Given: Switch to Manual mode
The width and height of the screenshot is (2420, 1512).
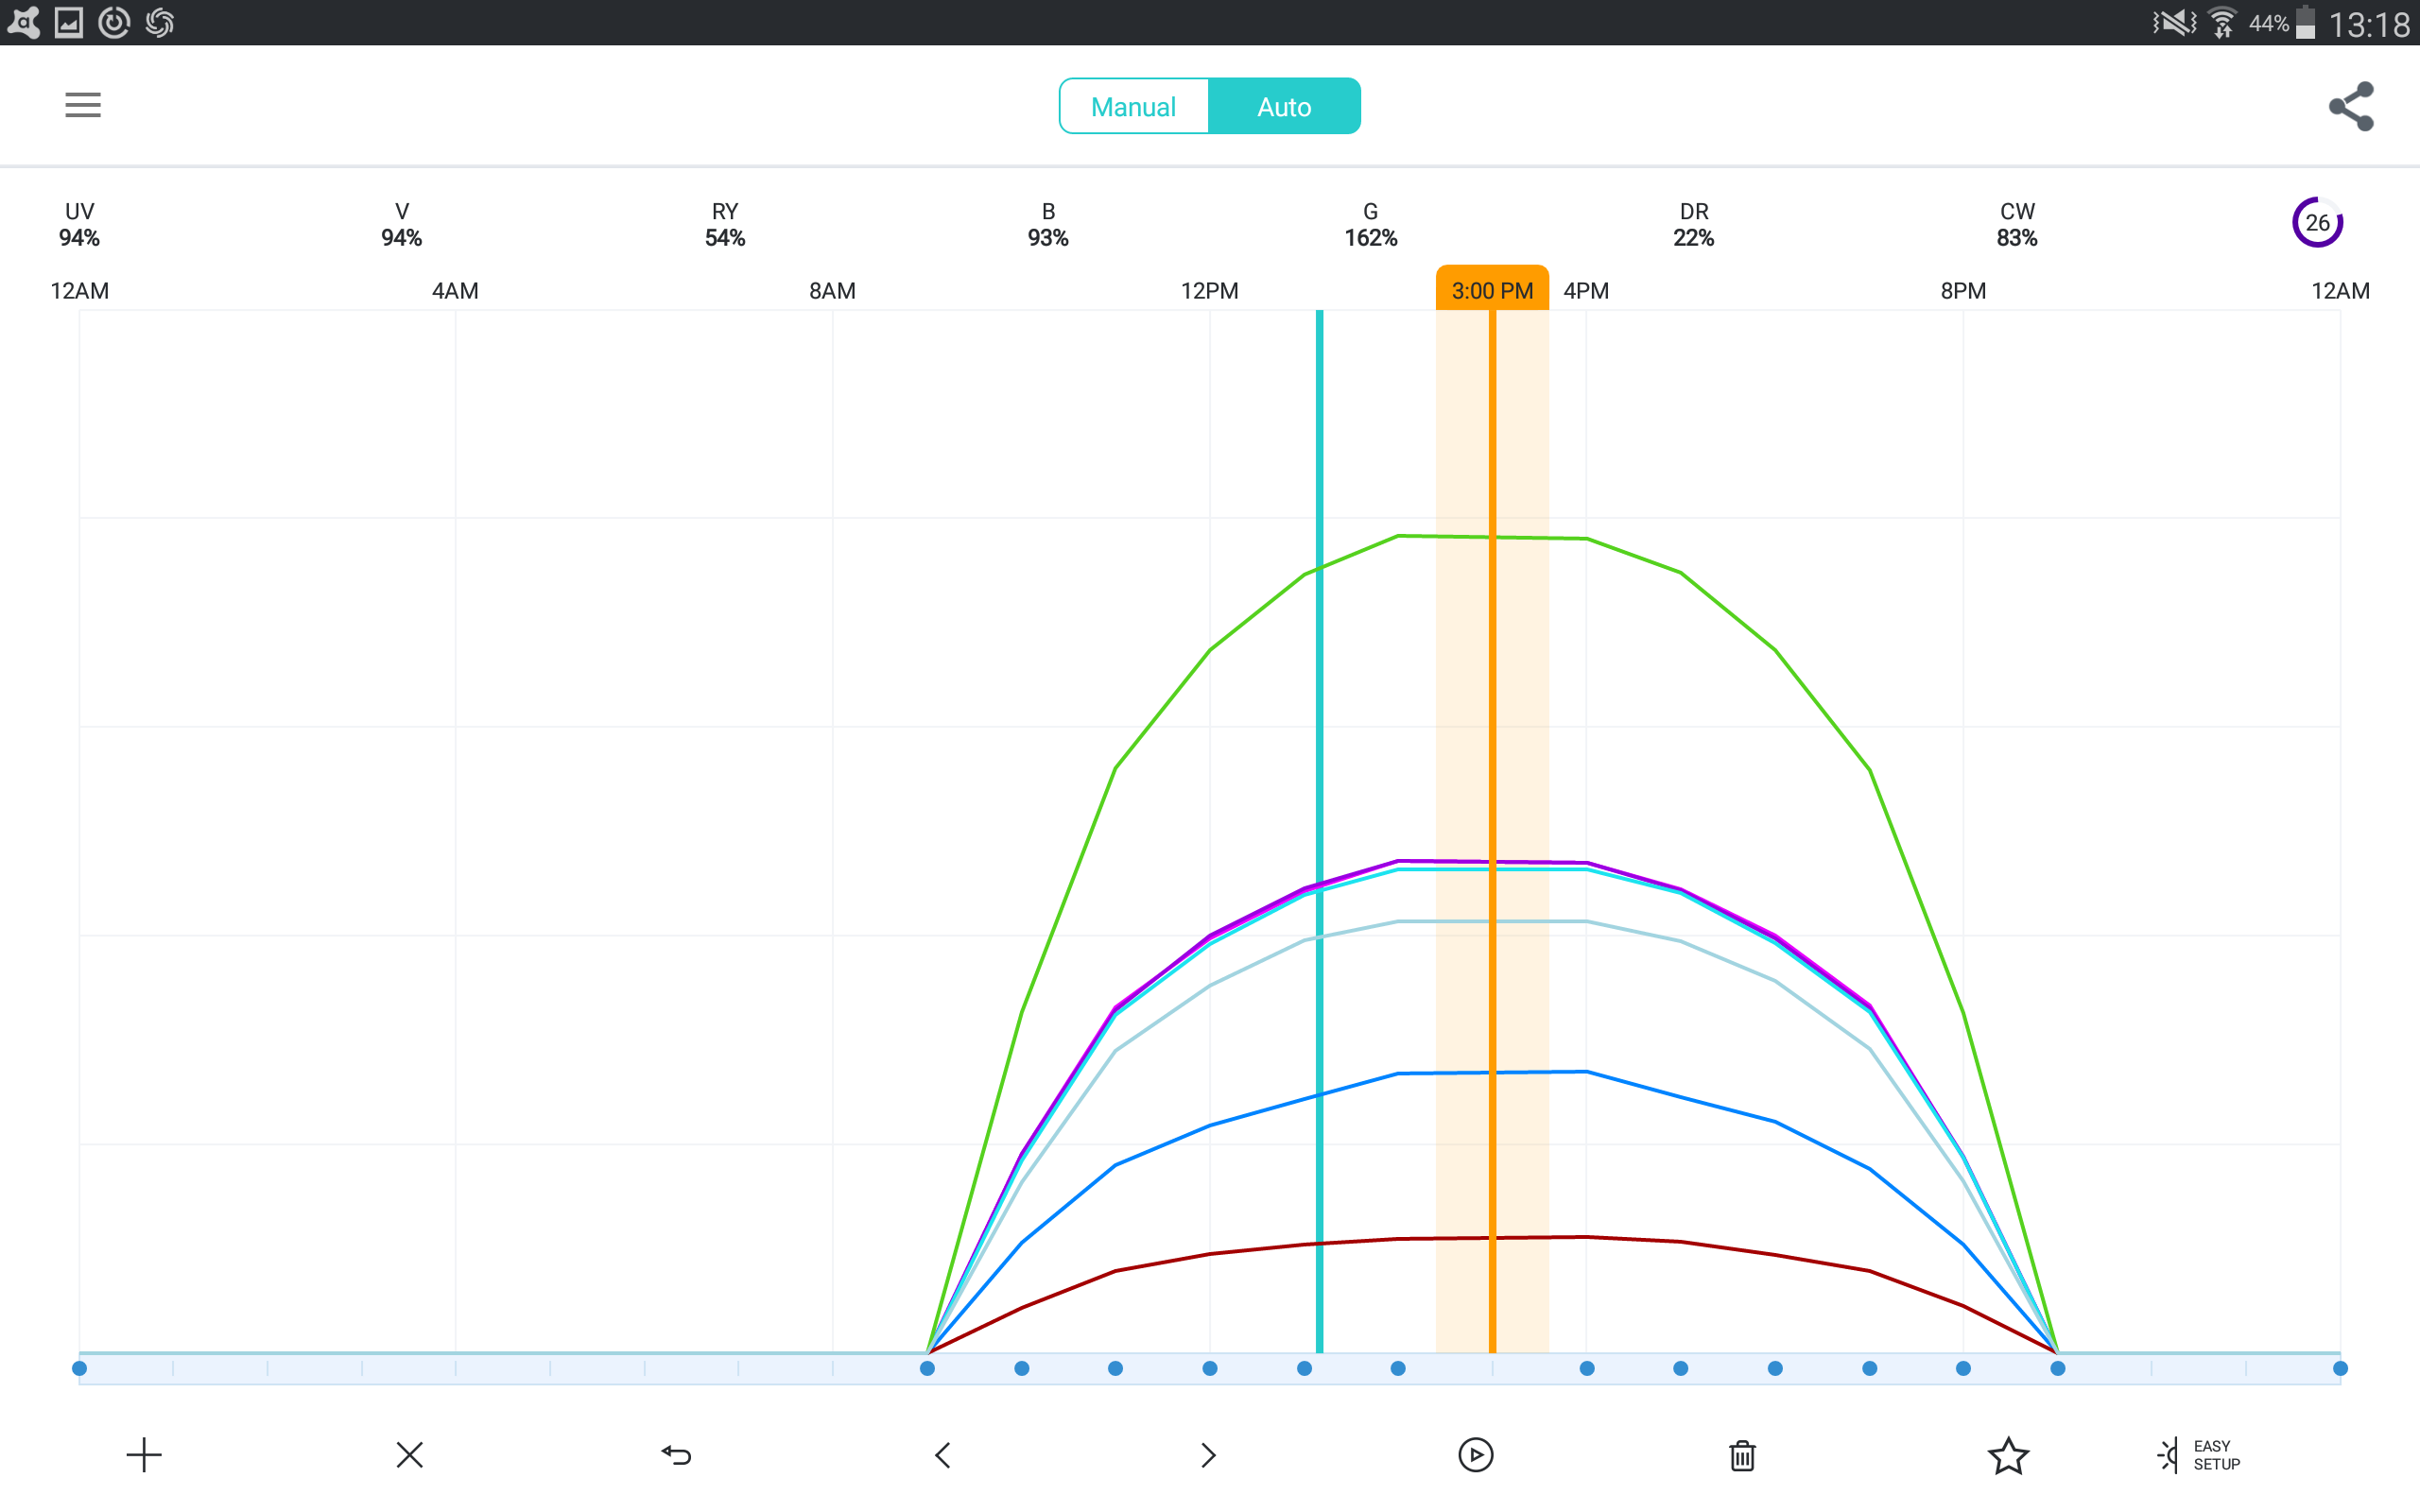Looking at the screenshot, I should click(x=1133, y=106).
